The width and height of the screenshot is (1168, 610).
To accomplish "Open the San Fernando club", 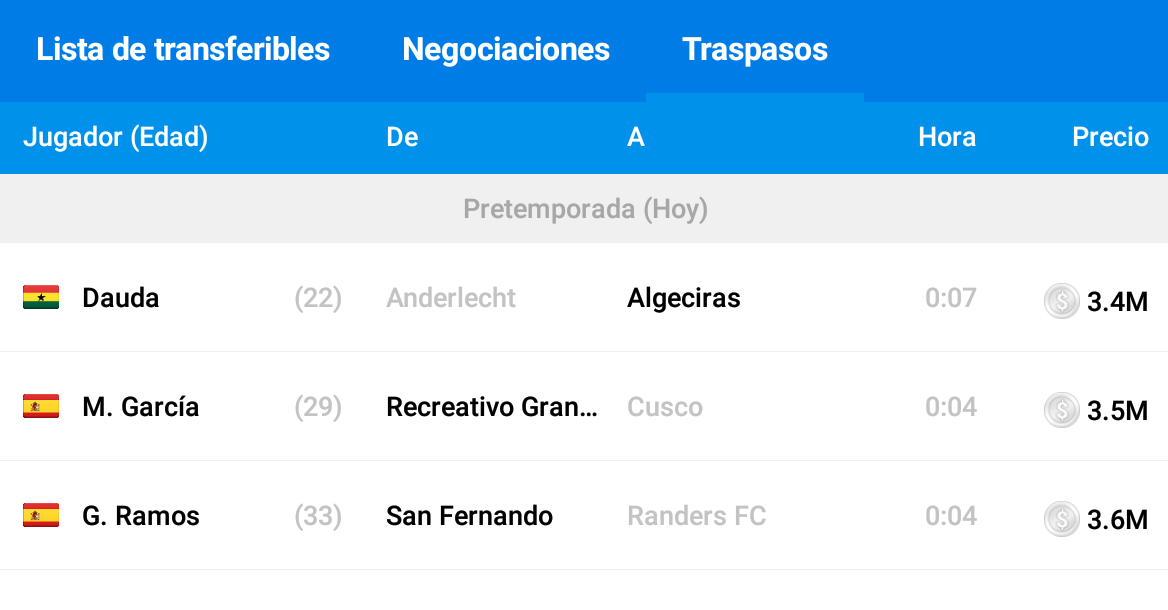I will coord(469,516).
